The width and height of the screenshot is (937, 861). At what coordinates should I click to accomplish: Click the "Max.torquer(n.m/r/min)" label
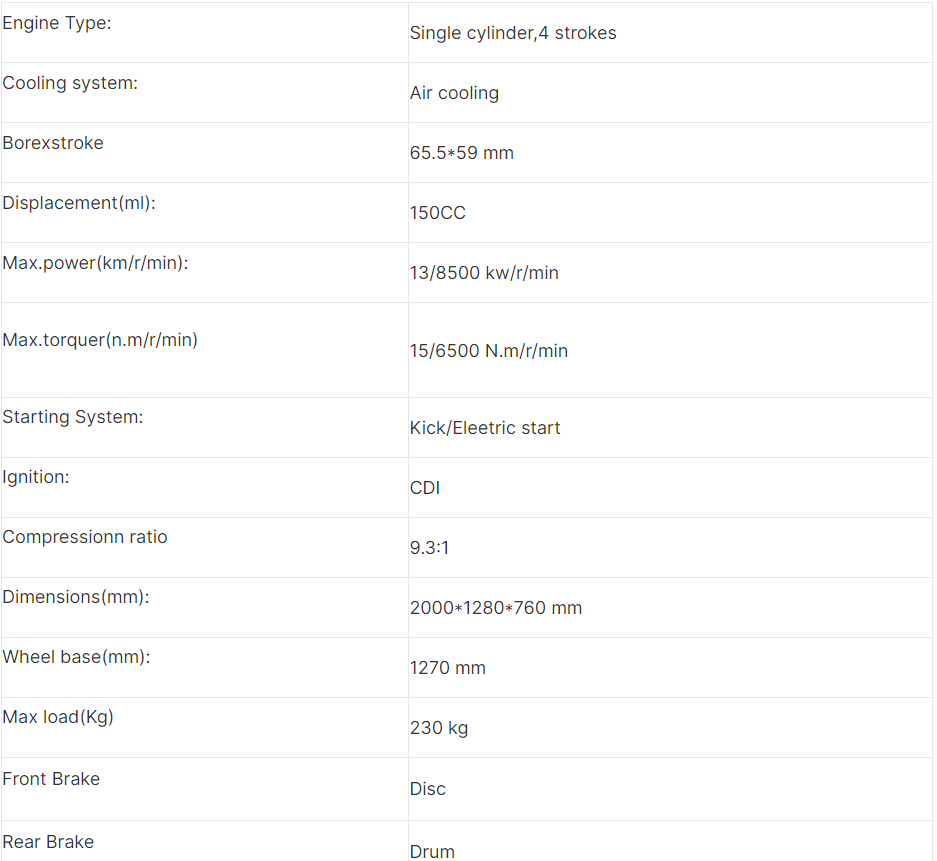tap(100, 340)
